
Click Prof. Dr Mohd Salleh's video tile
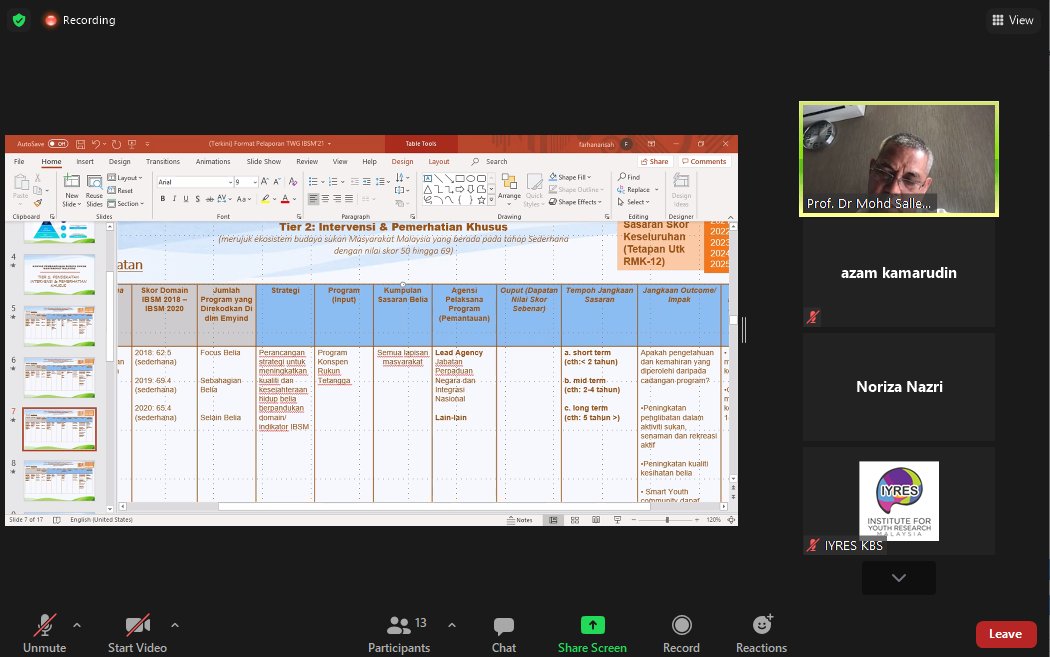(x=898, y=158)
